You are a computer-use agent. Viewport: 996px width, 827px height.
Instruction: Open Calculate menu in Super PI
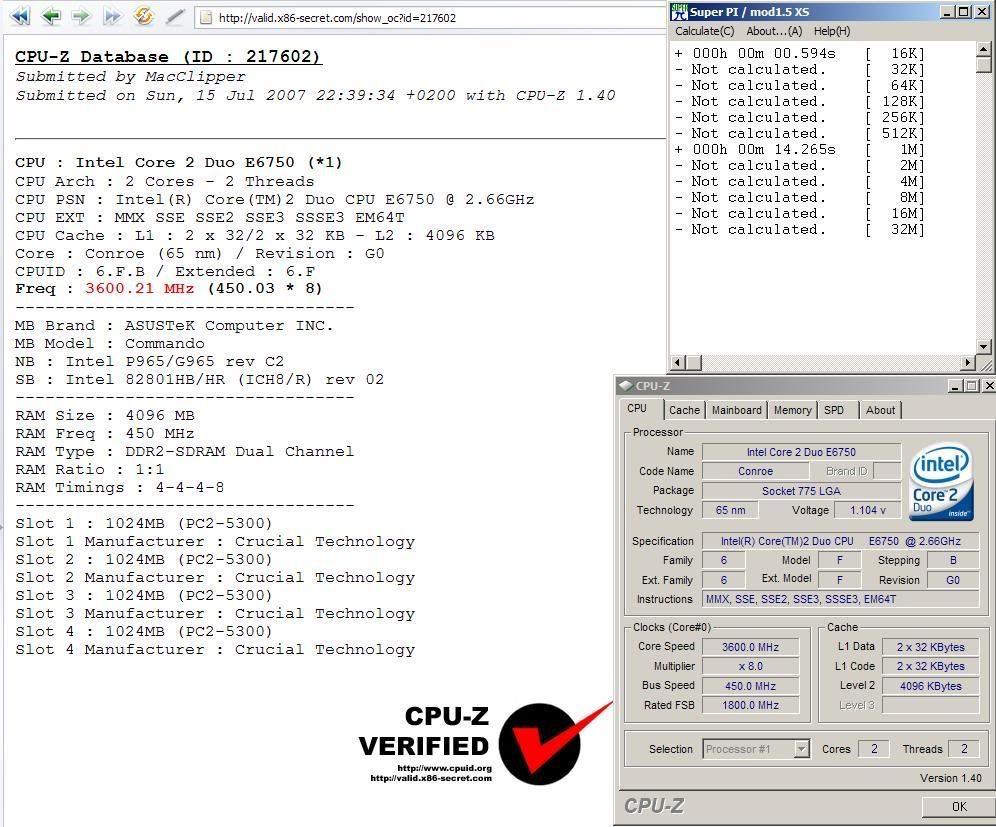(704, 31)
